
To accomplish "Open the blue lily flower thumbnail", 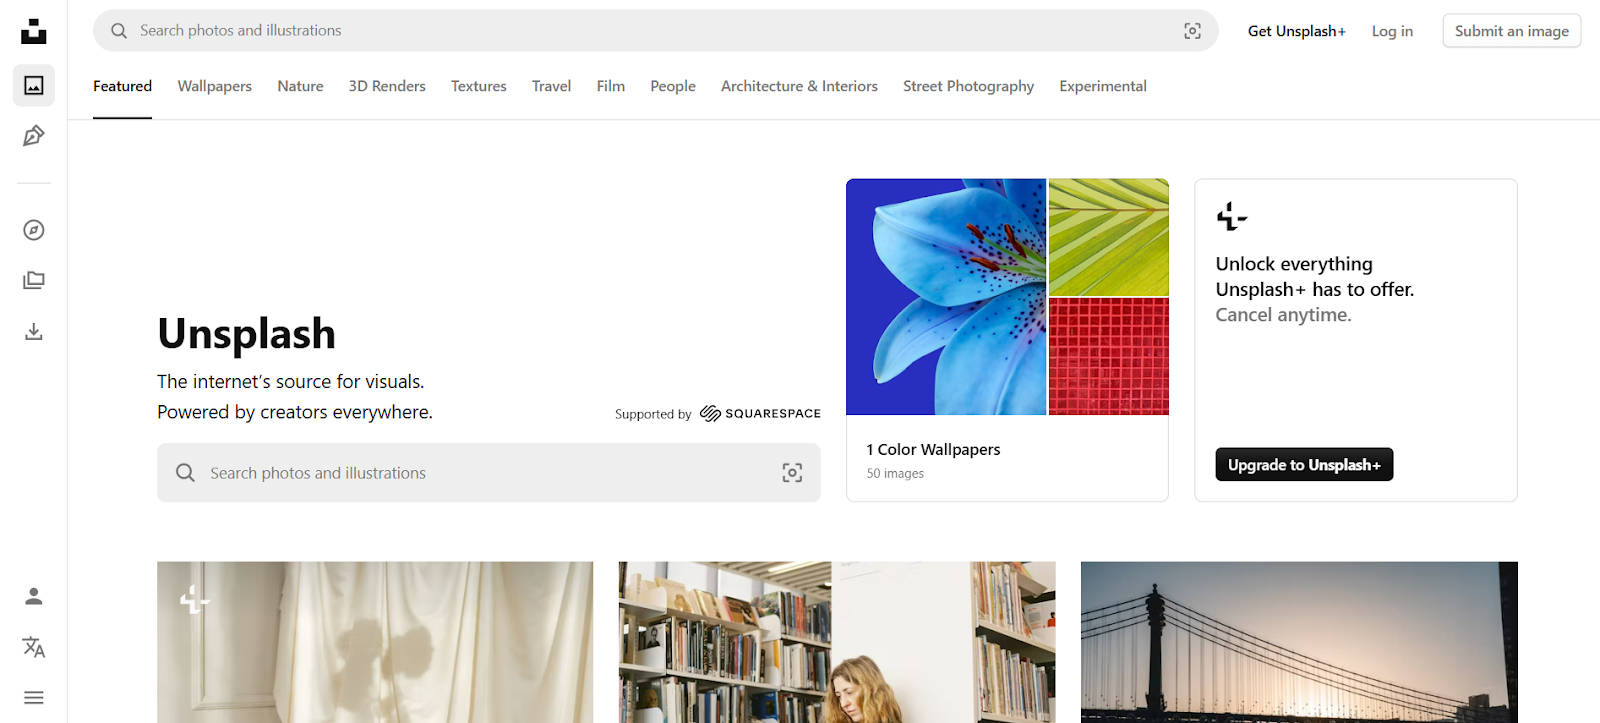I will pyautogui.click(x=946, y=297).
